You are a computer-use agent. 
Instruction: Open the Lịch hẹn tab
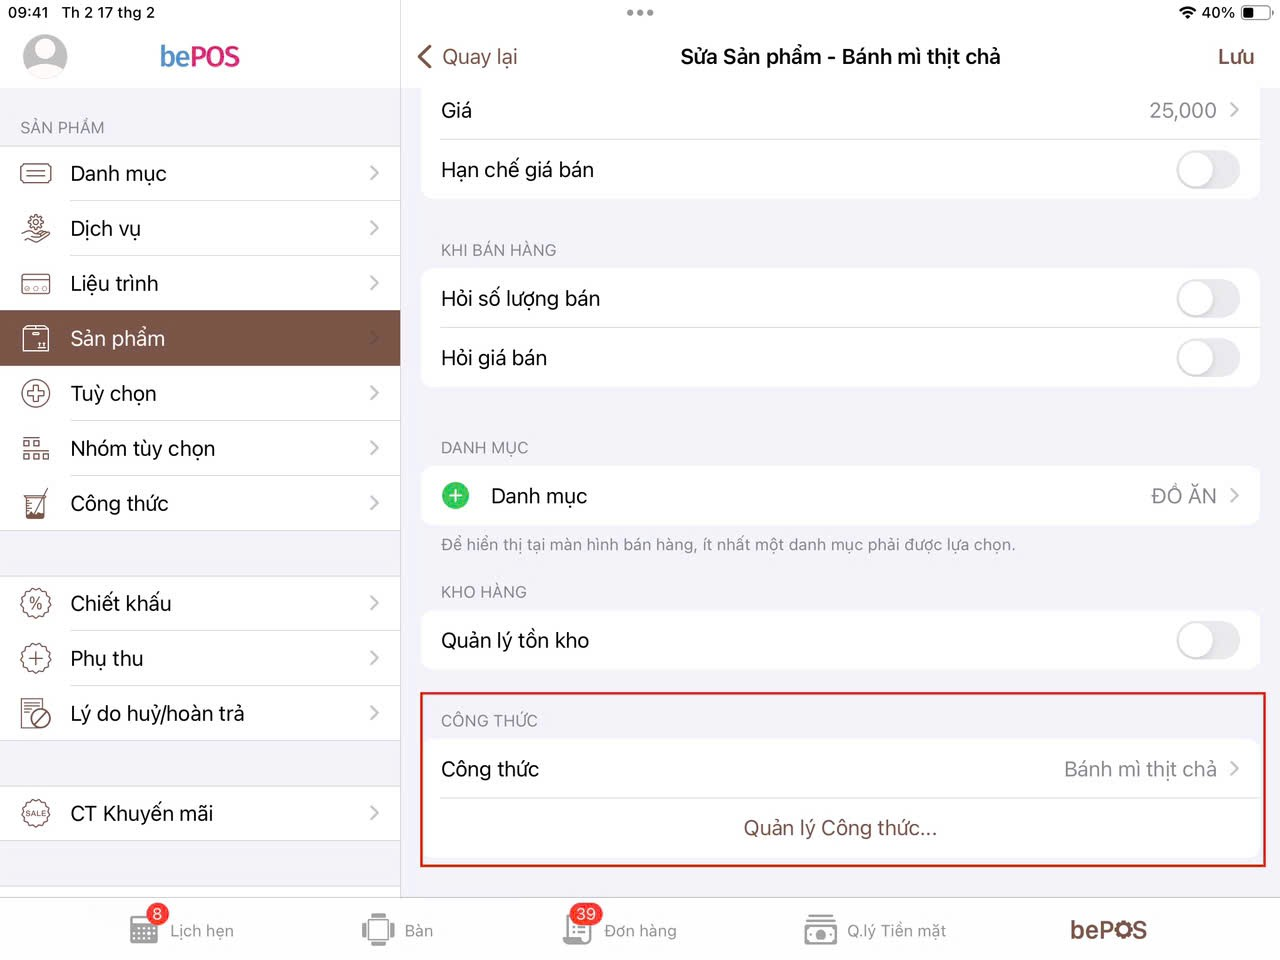pyautogui.click(x=182, y=930)
